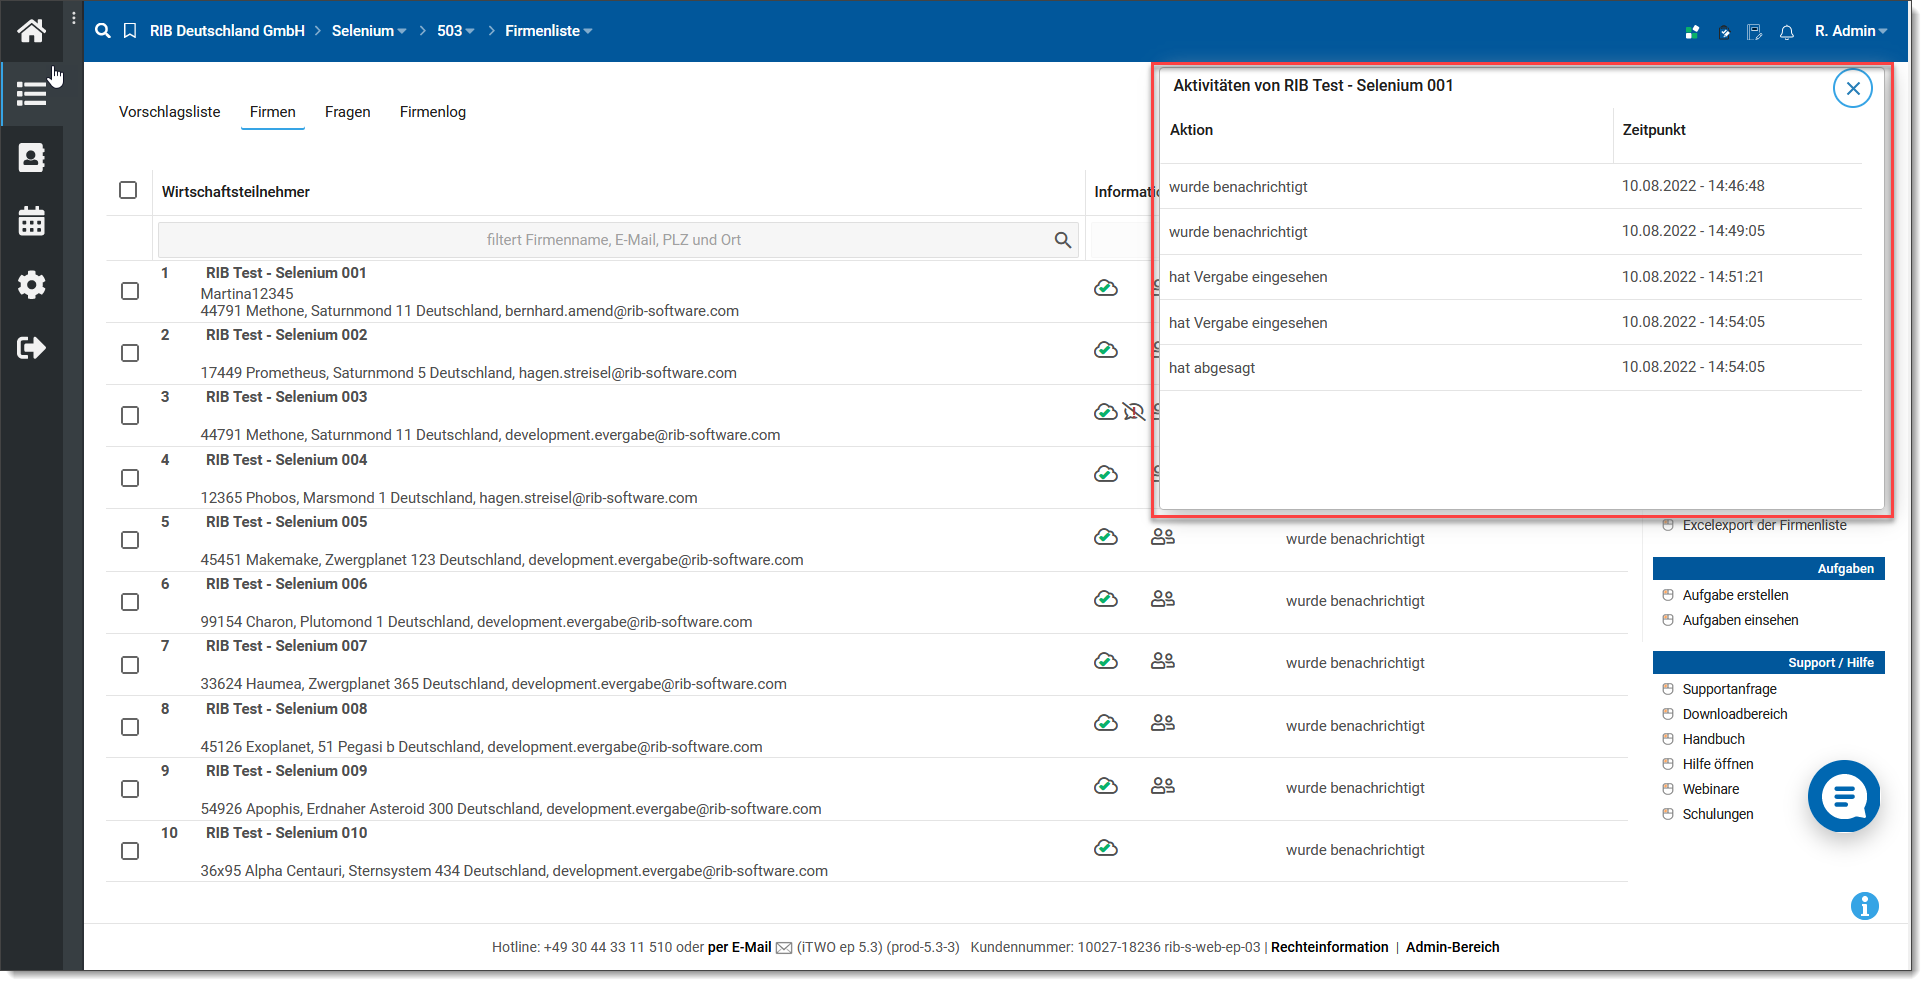
Task: Click the people icon for Selenium 007
Action: click(1163, 661)
